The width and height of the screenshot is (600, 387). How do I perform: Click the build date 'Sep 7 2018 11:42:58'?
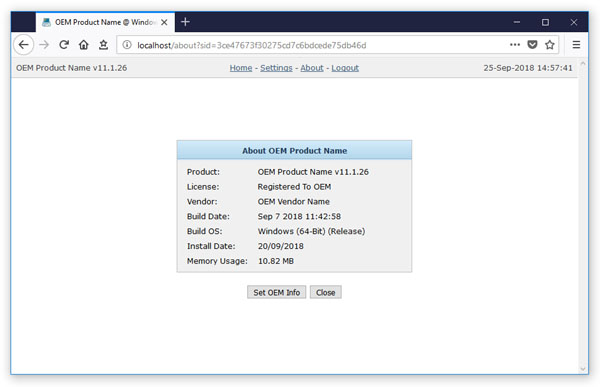(299, 216)
